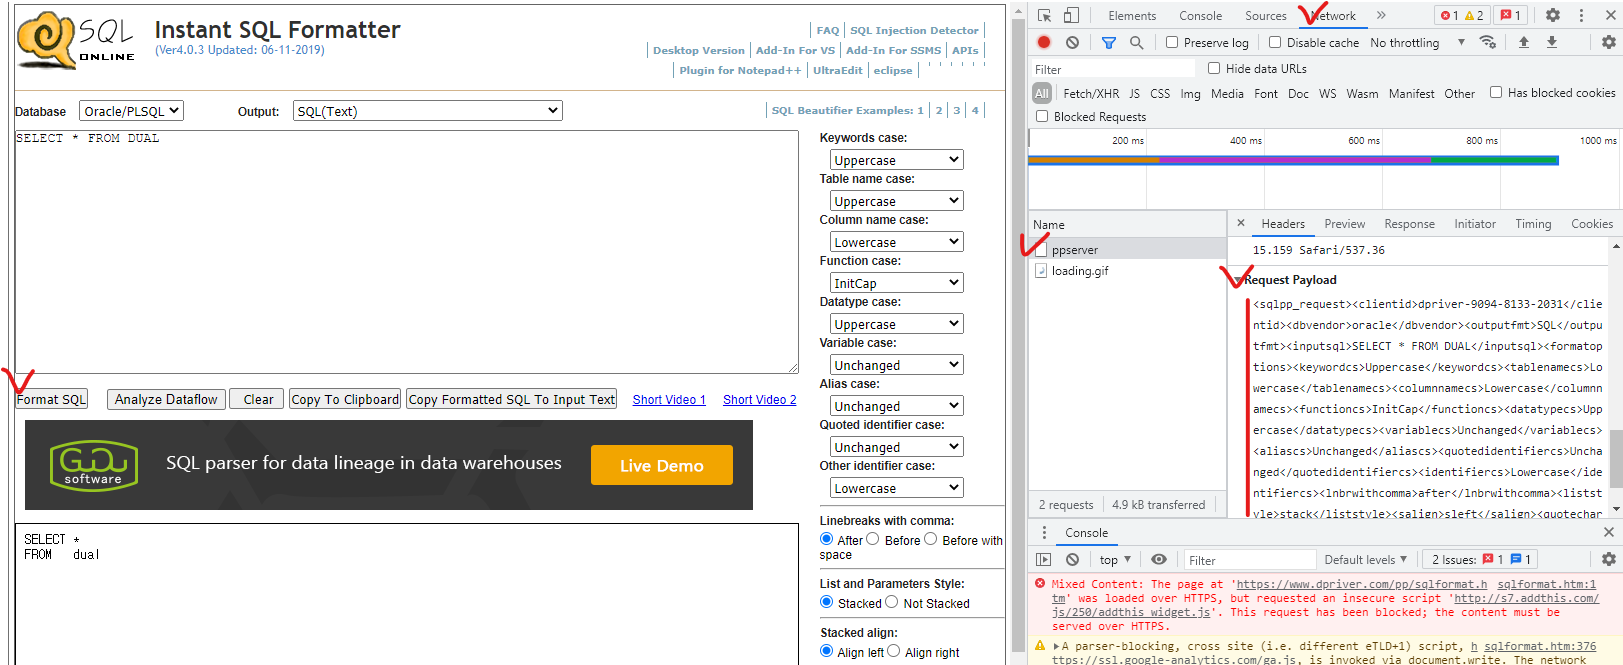
Task: Toggle the device toolbar icon
Action: point(1071,15)
